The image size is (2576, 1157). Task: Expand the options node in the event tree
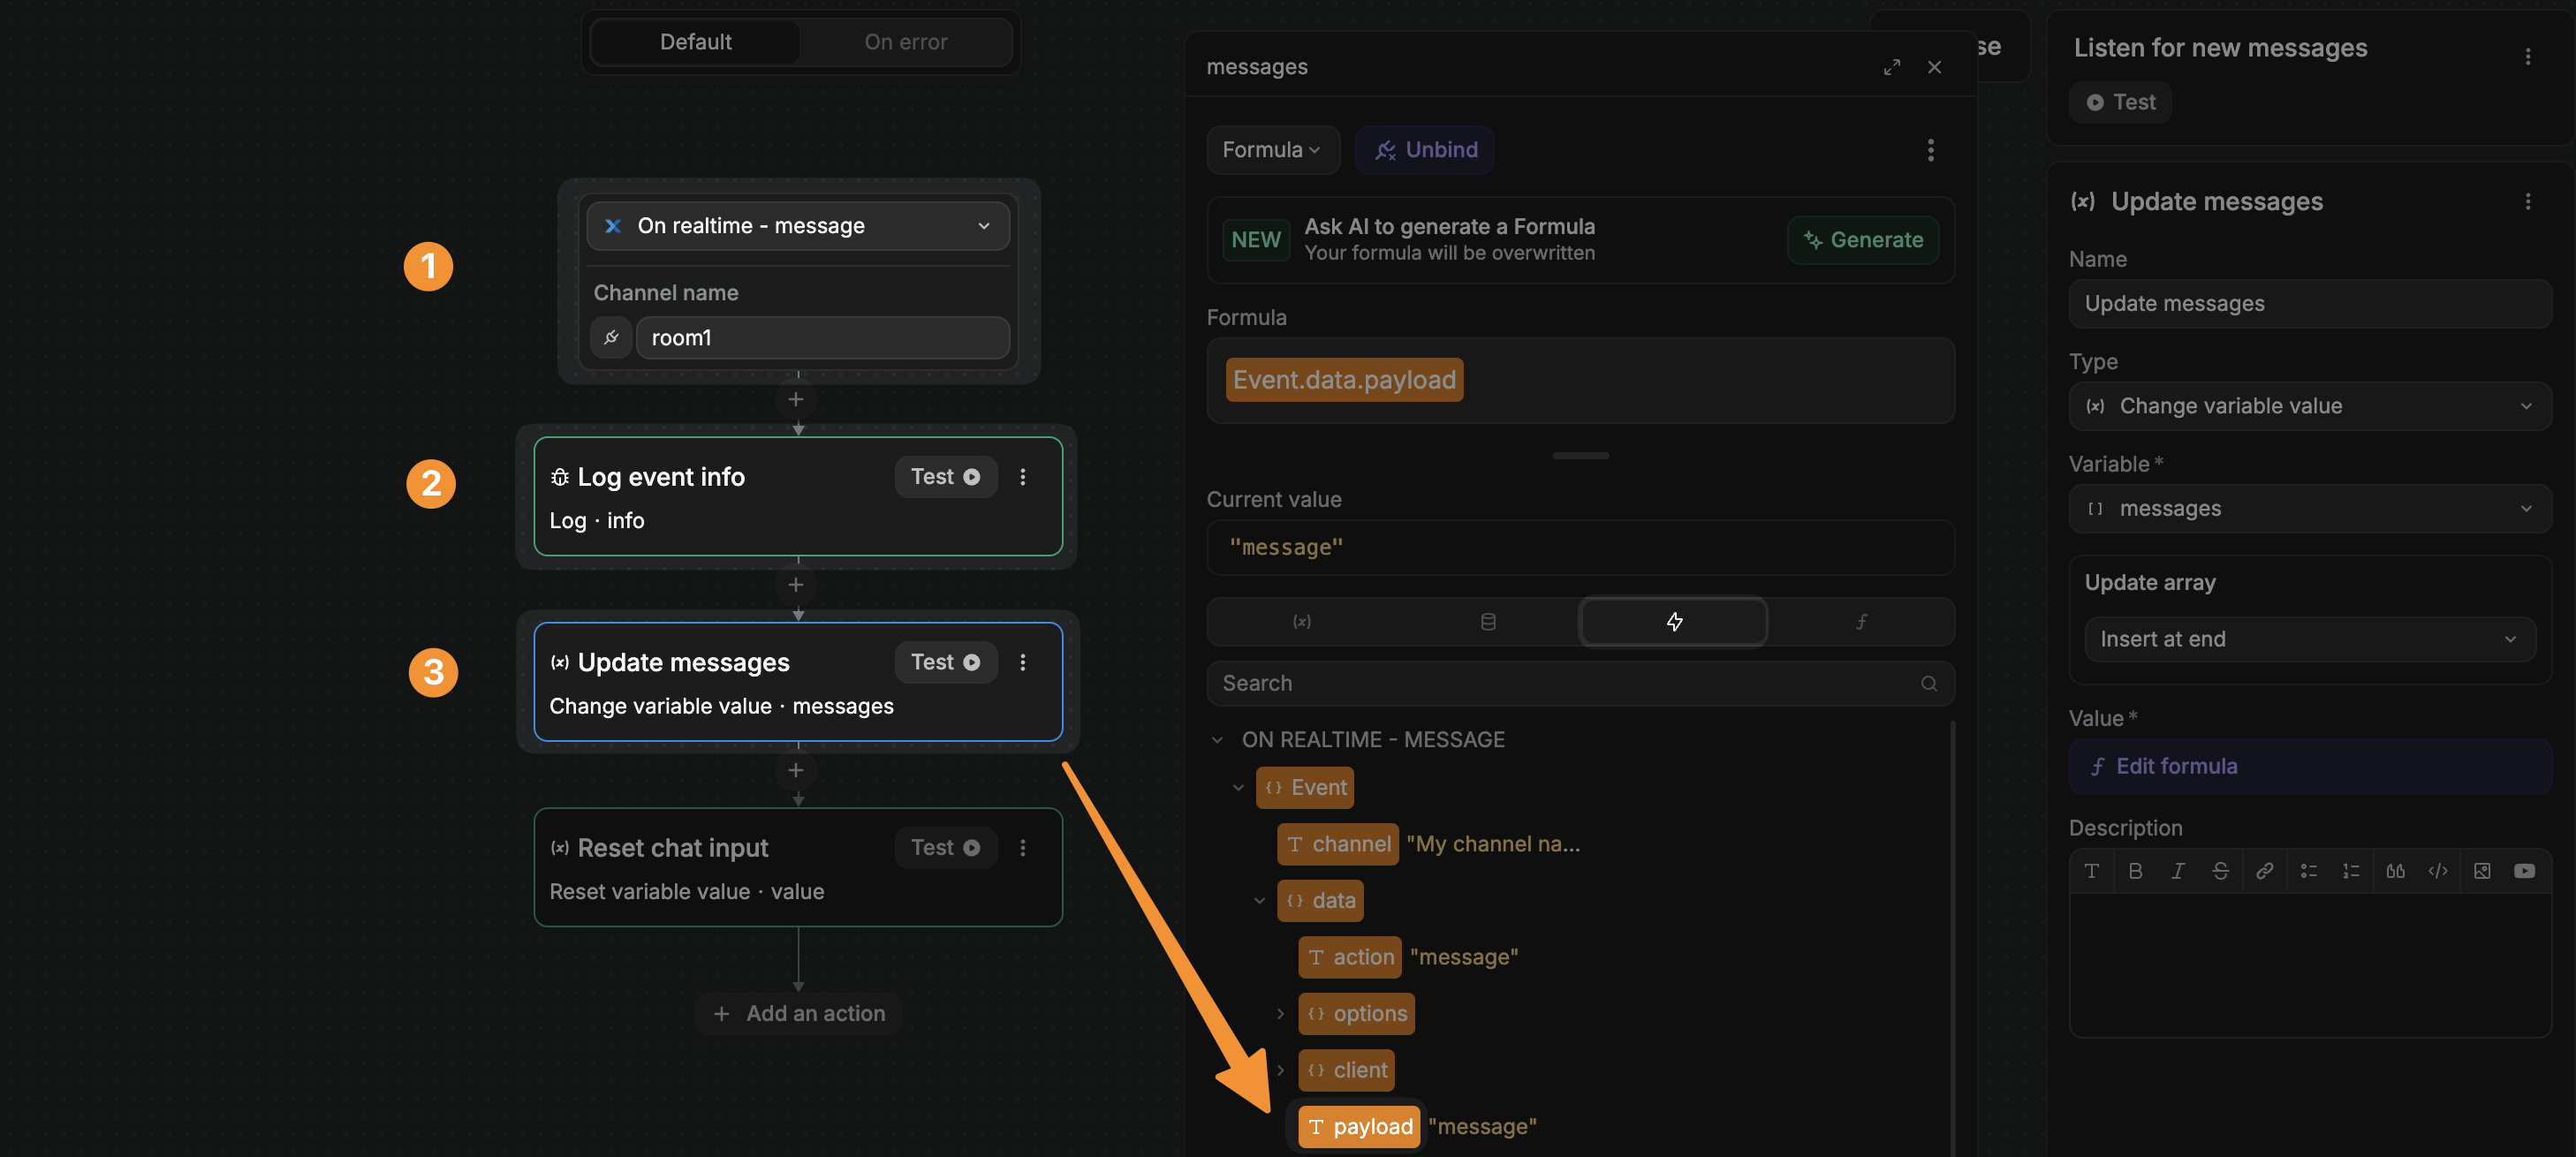point(1281,1013)
